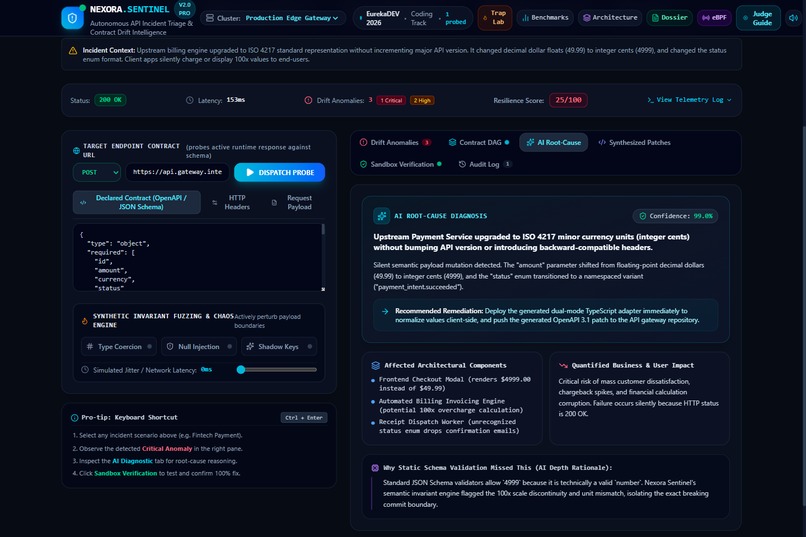Open the Sandbox Verification tab
This screenshot has height=537, width=806.
point(400,164)
